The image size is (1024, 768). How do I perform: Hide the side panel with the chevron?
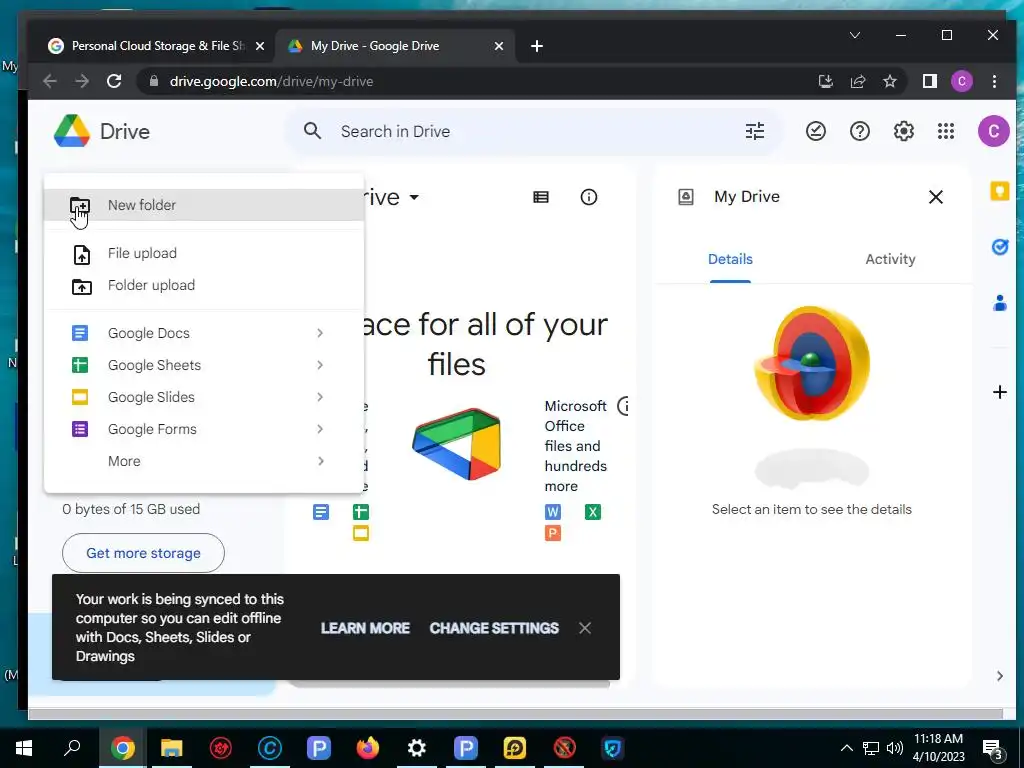click(x=1000, y=676)
